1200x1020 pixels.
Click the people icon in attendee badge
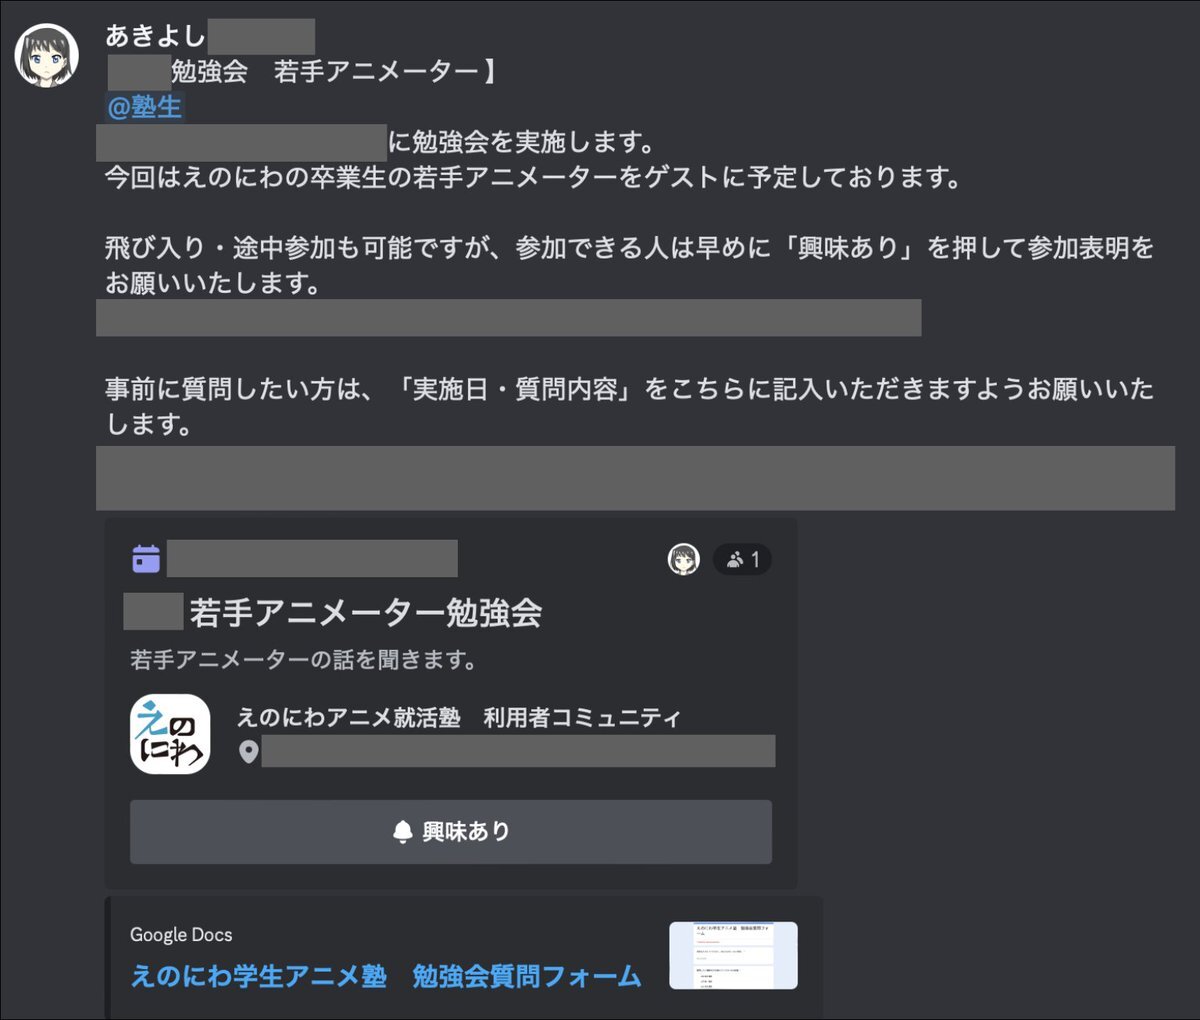(x=735, y=559)
